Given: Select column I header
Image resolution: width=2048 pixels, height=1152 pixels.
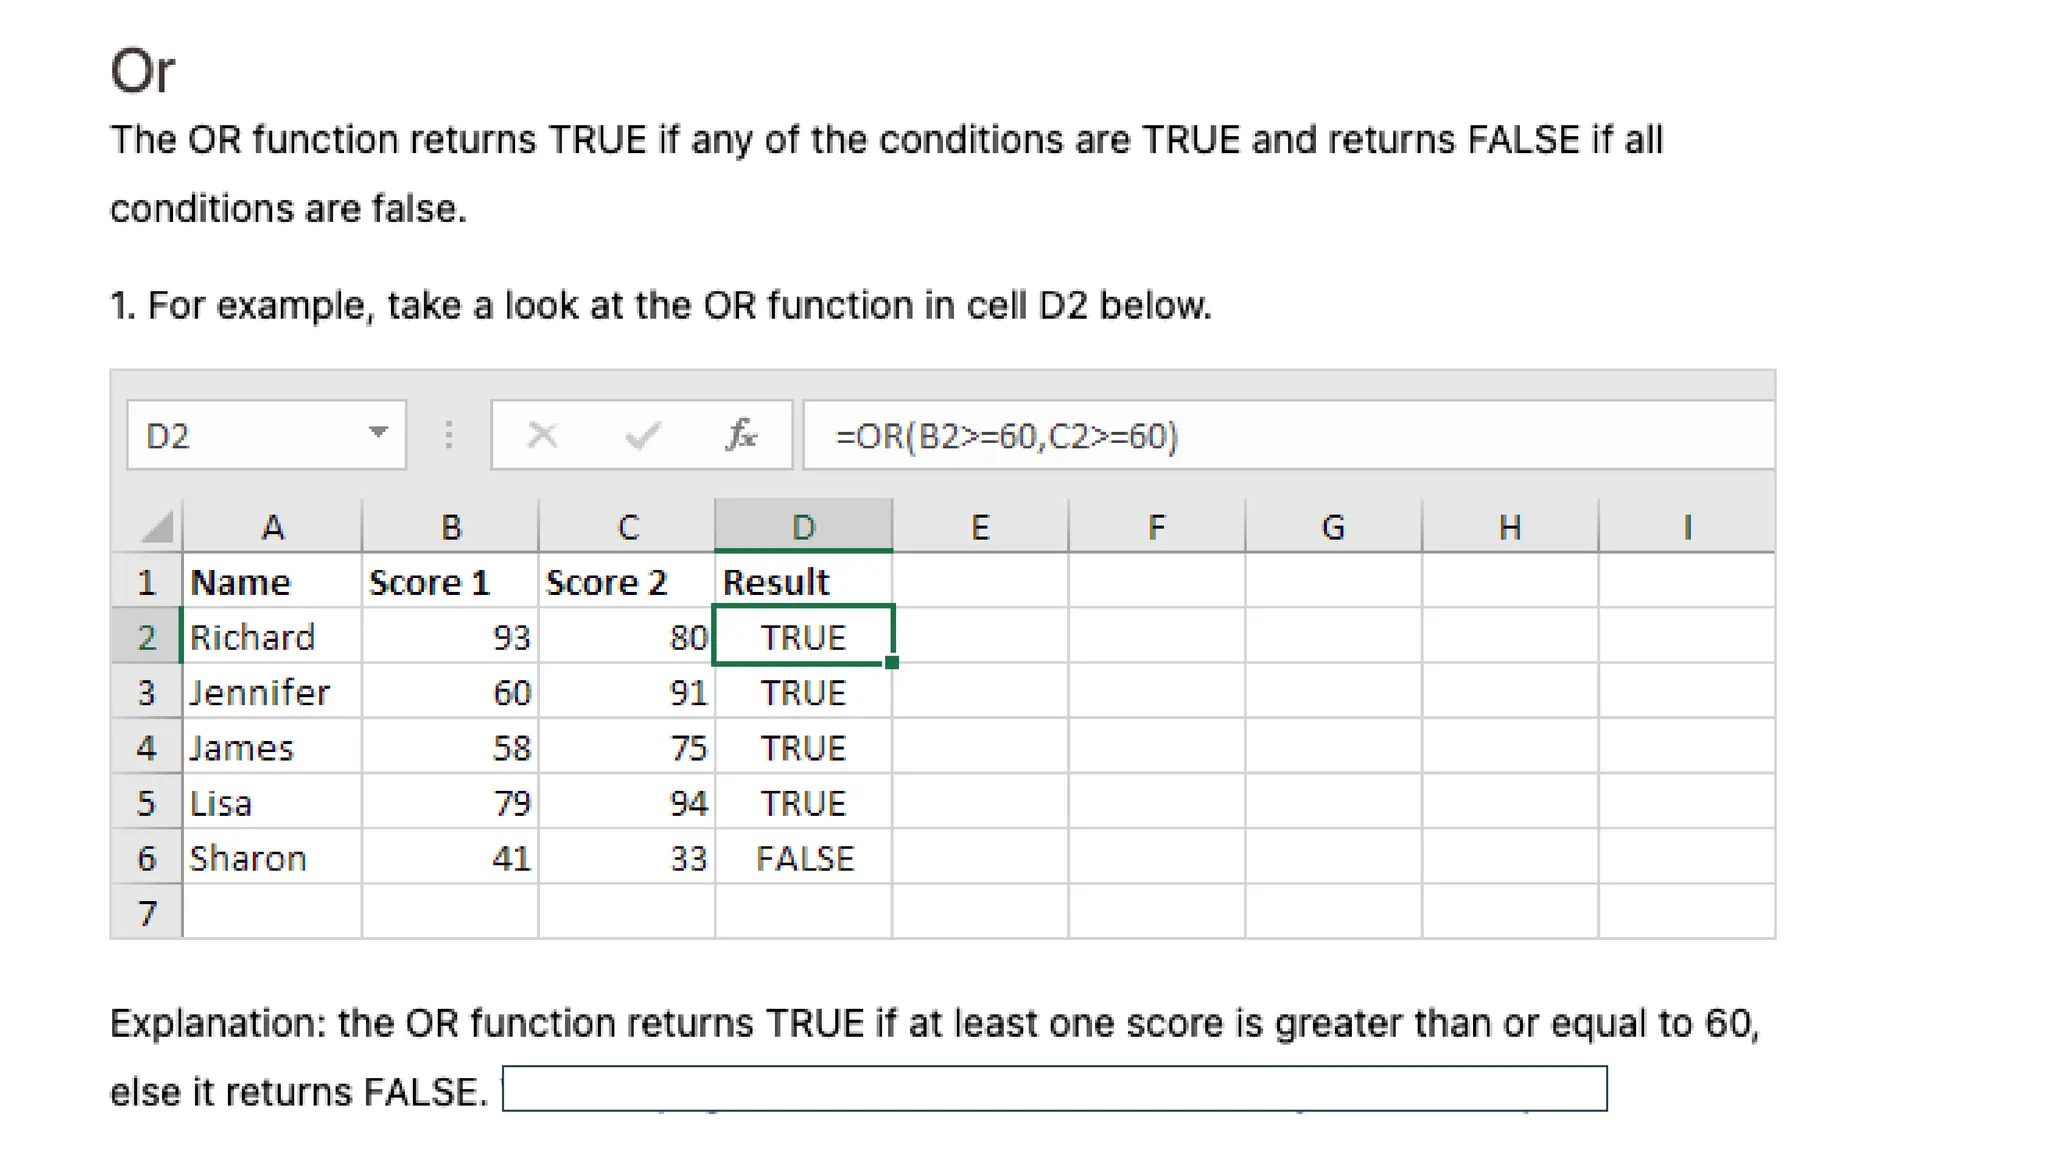Looking at the screenshot, I should (x=1687, y=526).
